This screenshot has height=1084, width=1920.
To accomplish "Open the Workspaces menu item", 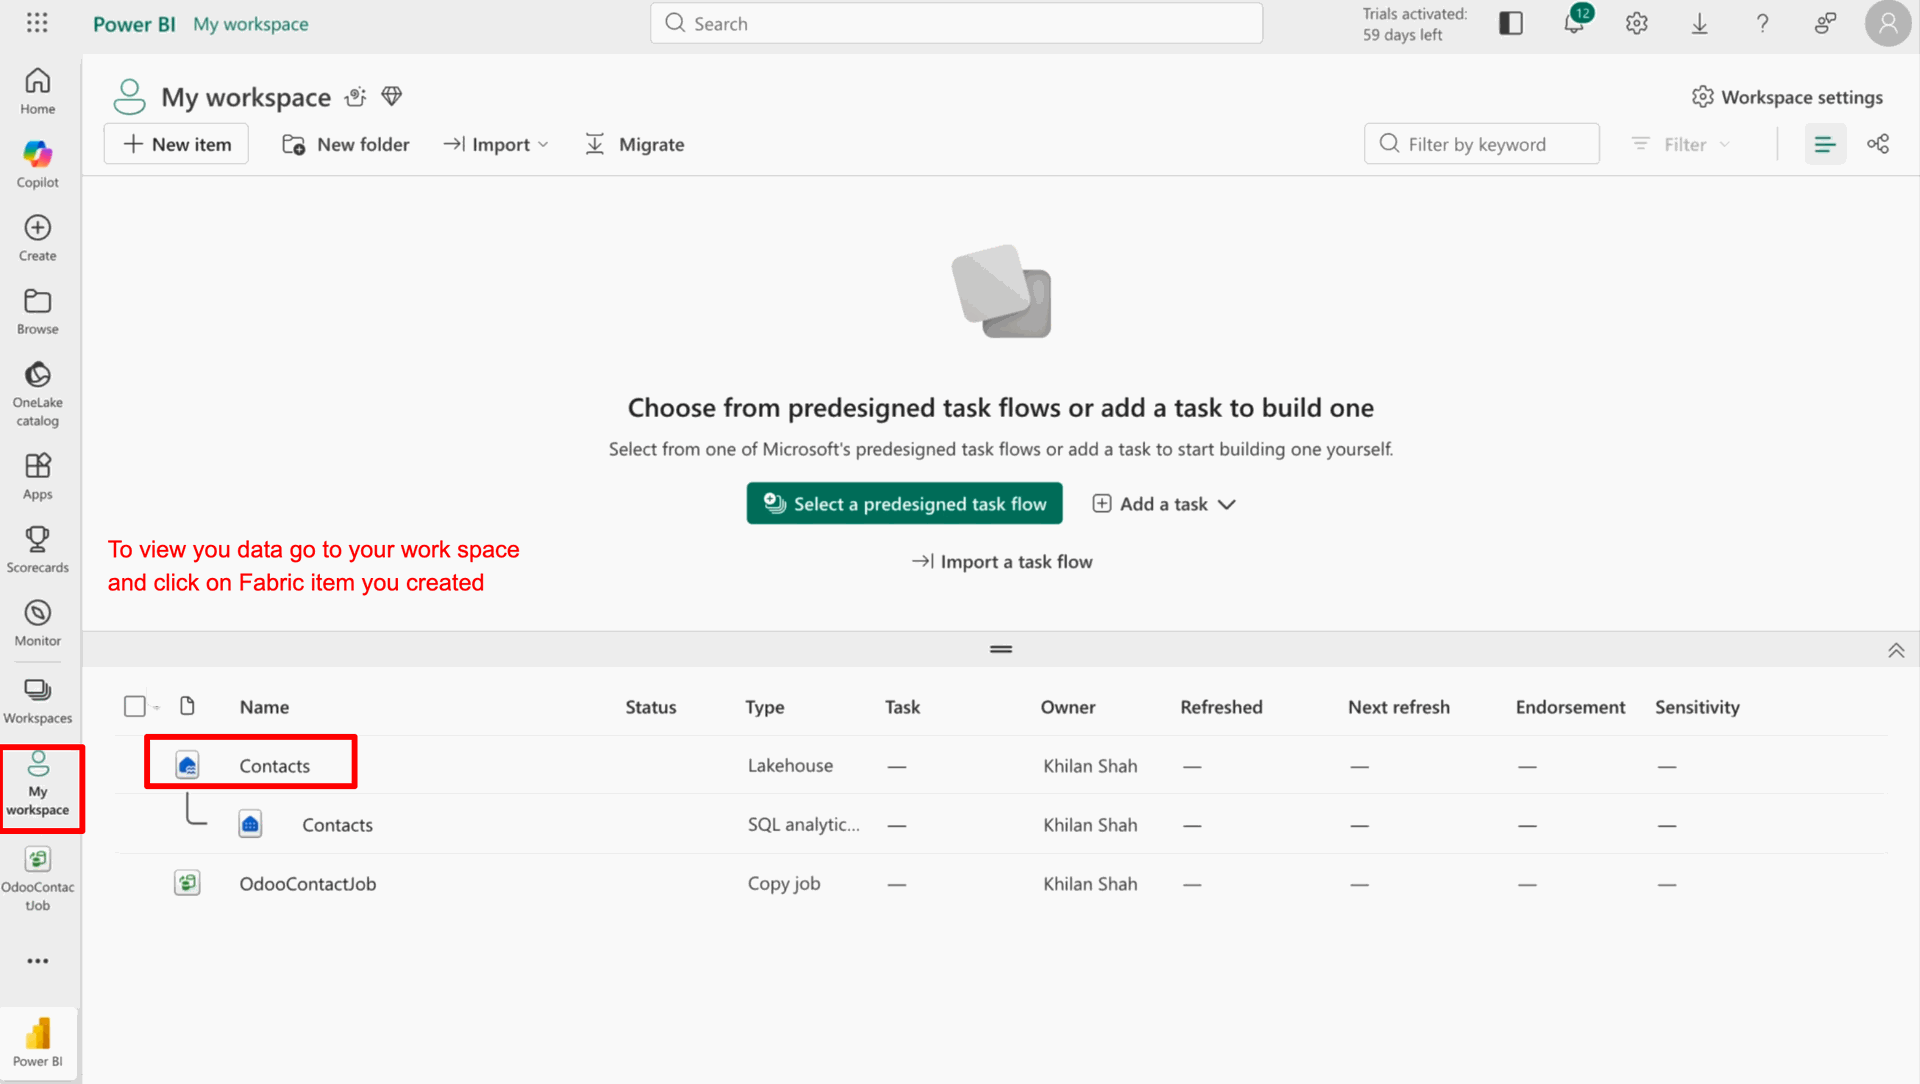I will (37, 700).
